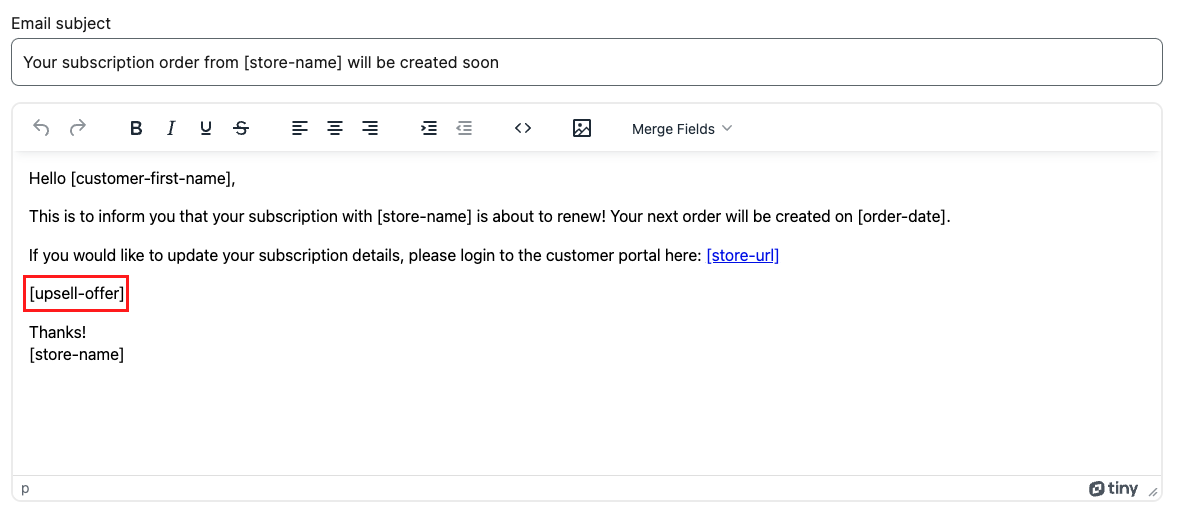
Task: Open the [store-url] link
Action: point(742,256)
